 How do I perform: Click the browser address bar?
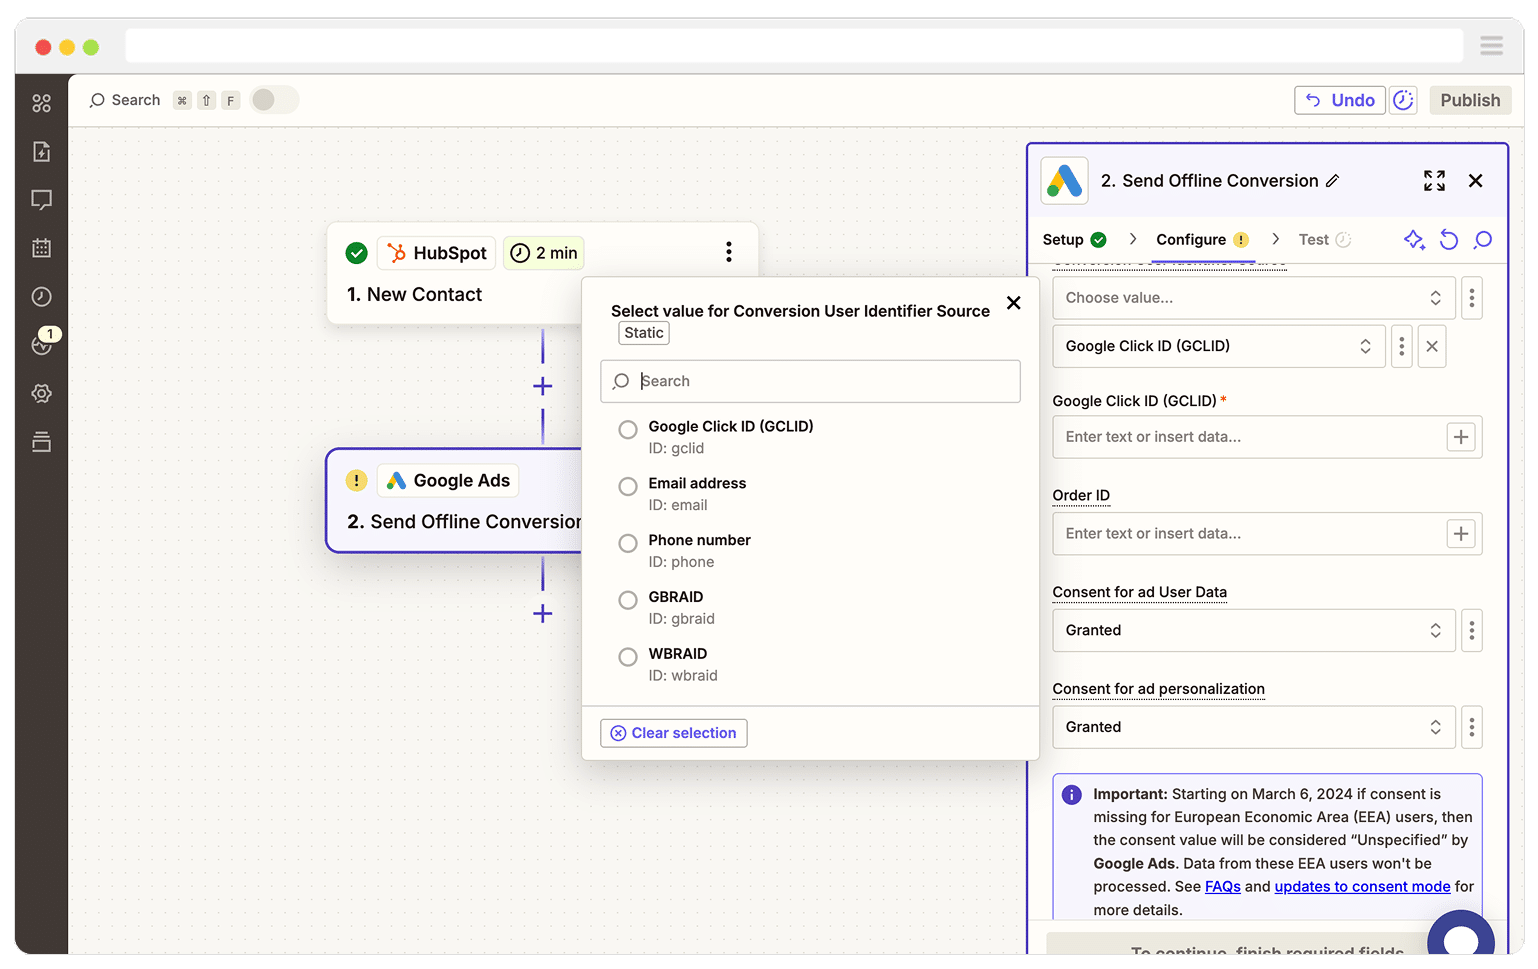point(794,45)
